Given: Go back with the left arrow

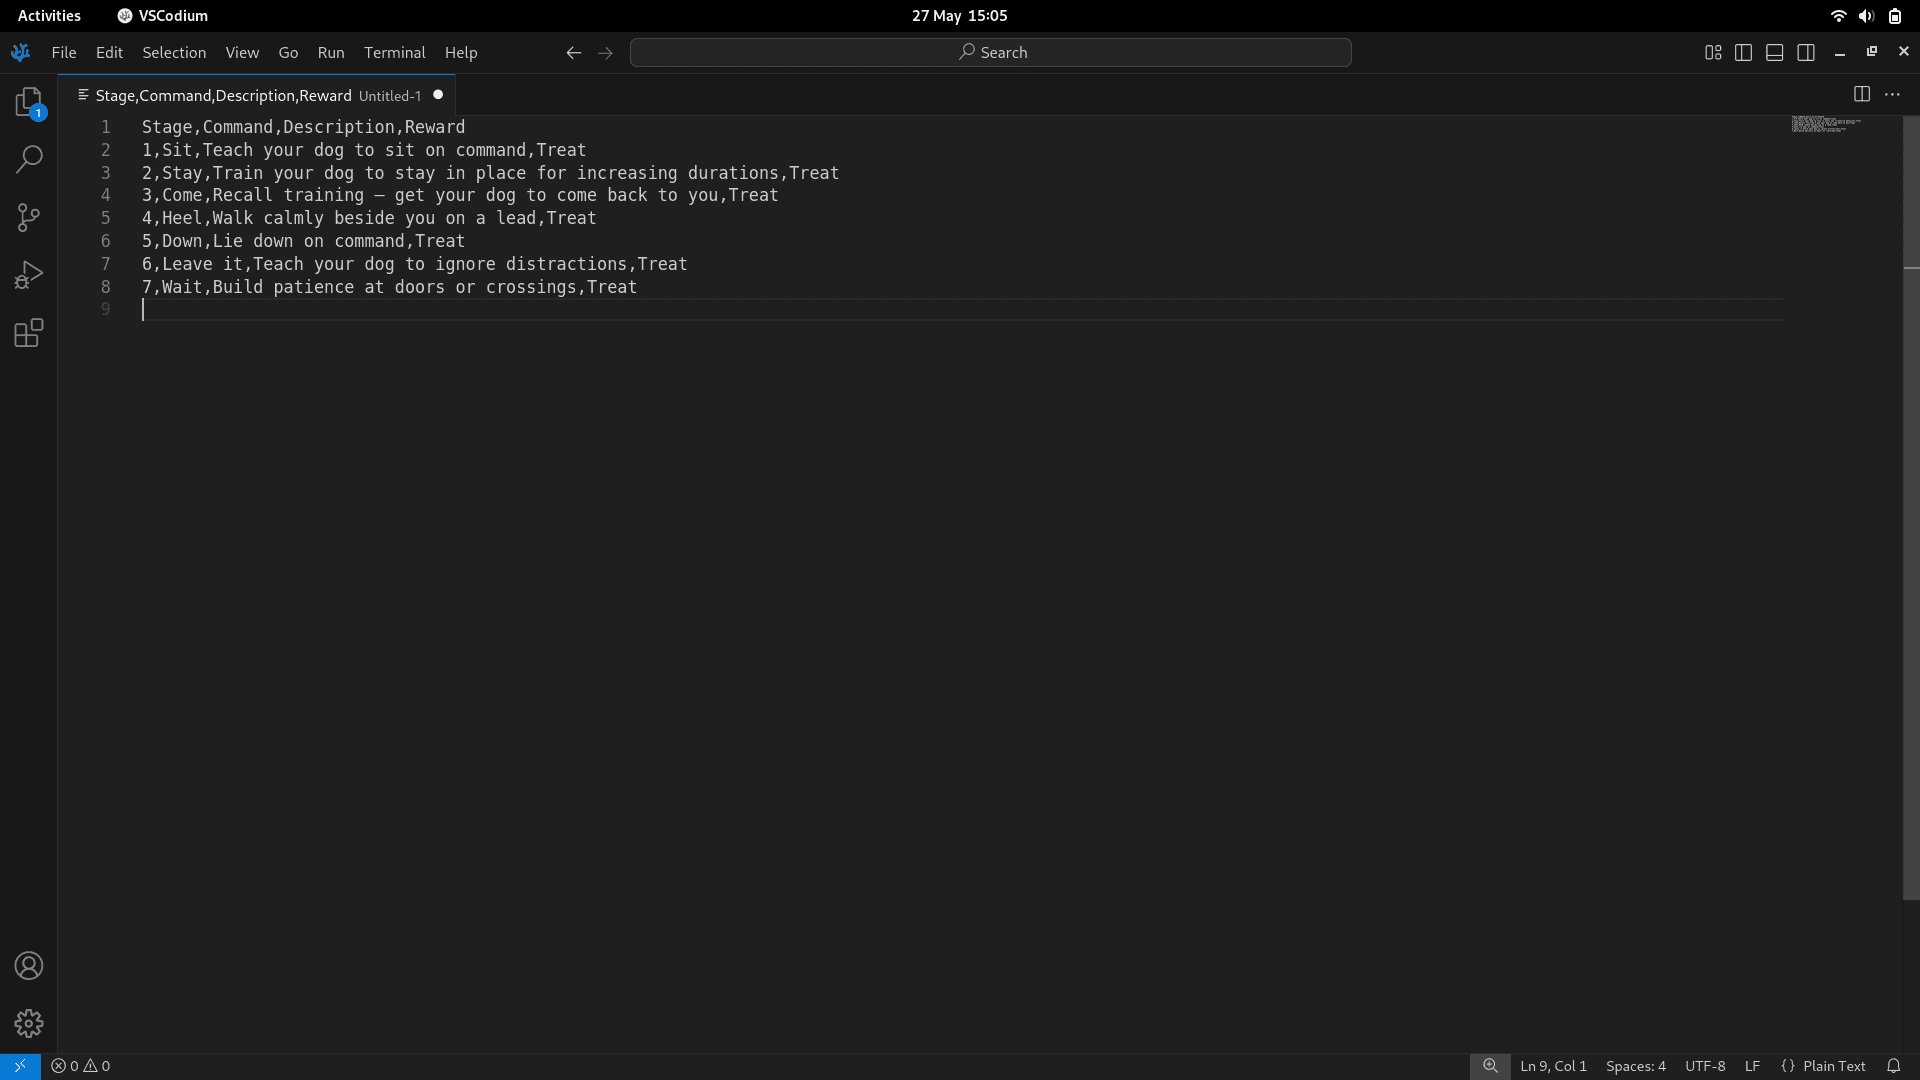Looking at the screenshot, I should [x=573, y=52].
